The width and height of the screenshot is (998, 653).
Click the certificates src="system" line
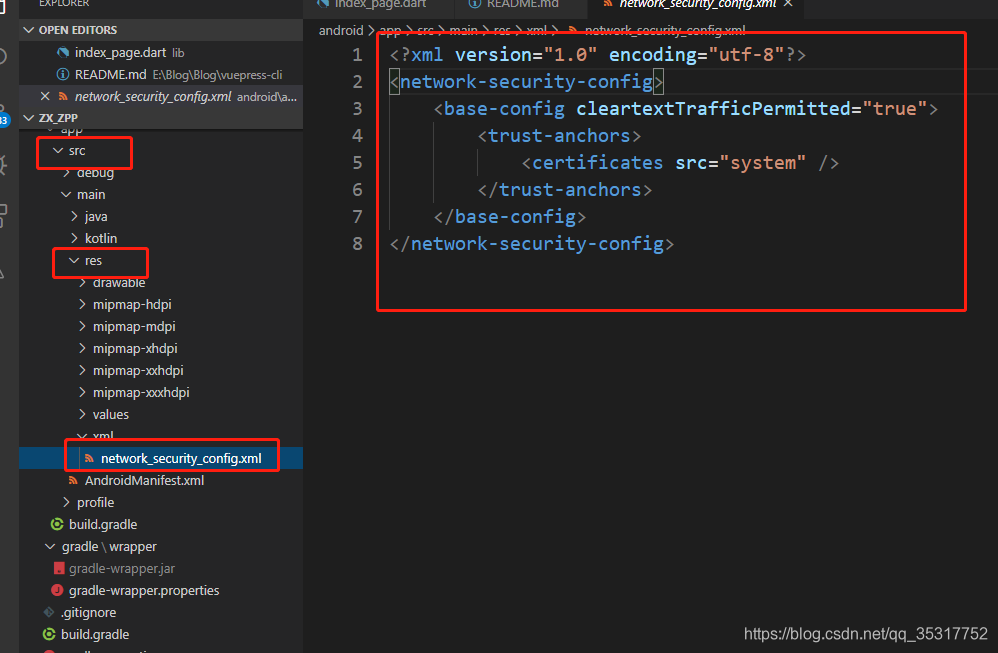point(680,163)
